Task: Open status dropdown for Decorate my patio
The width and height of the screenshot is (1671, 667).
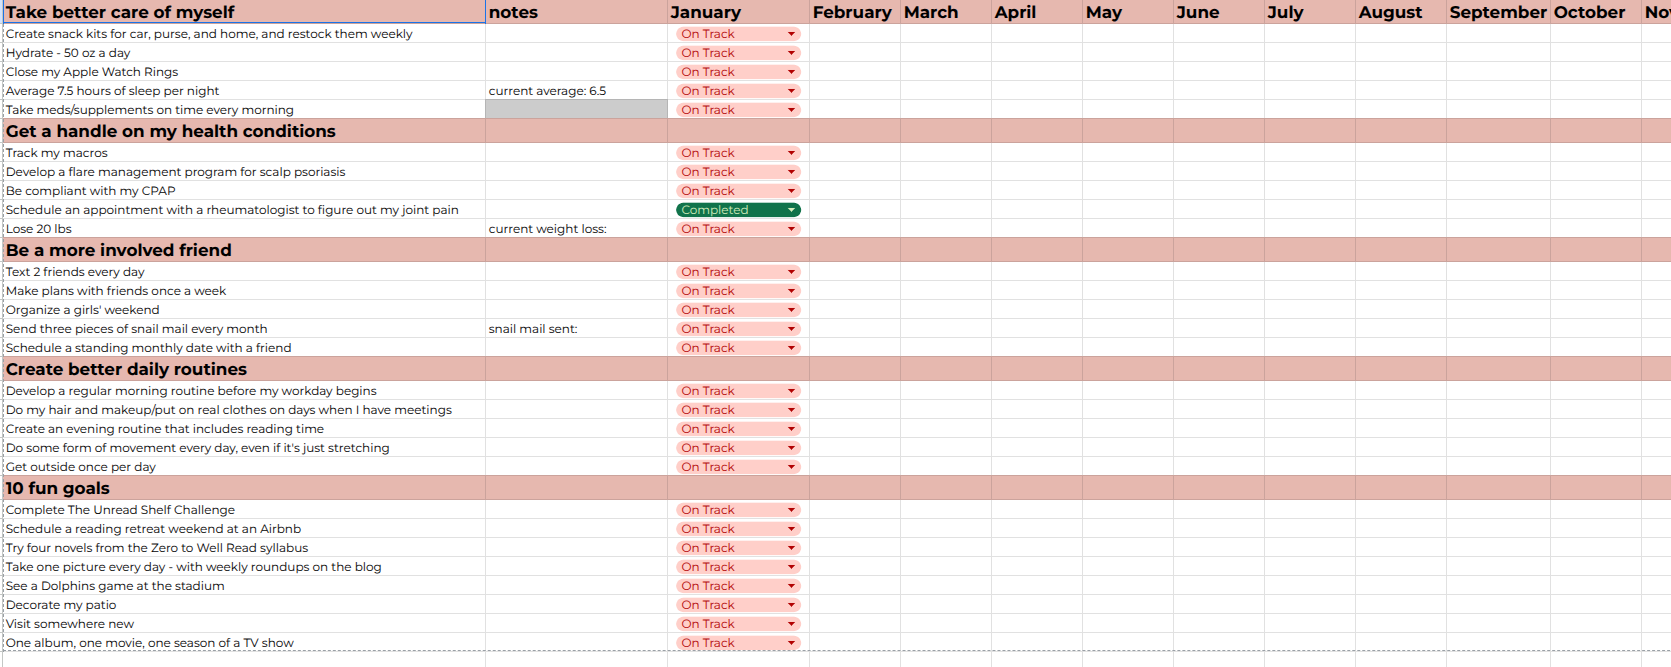Action: [791, 605]
